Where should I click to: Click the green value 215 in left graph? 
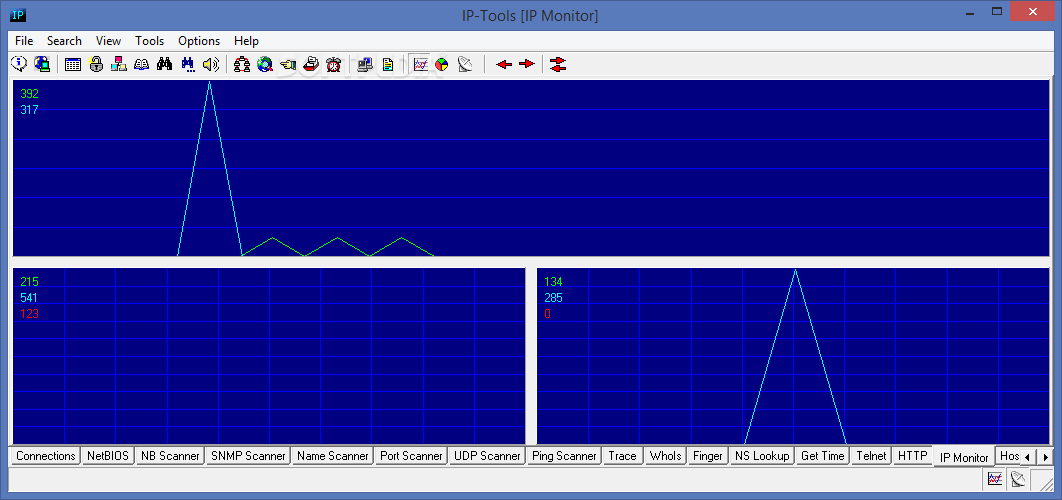coord(29,282)
